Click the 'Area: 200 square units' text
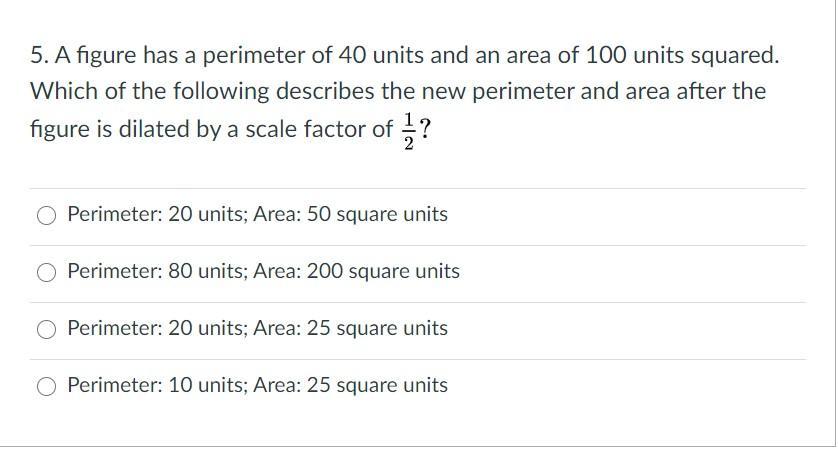This screenshot has width=838, height=451. pos(356,271)
